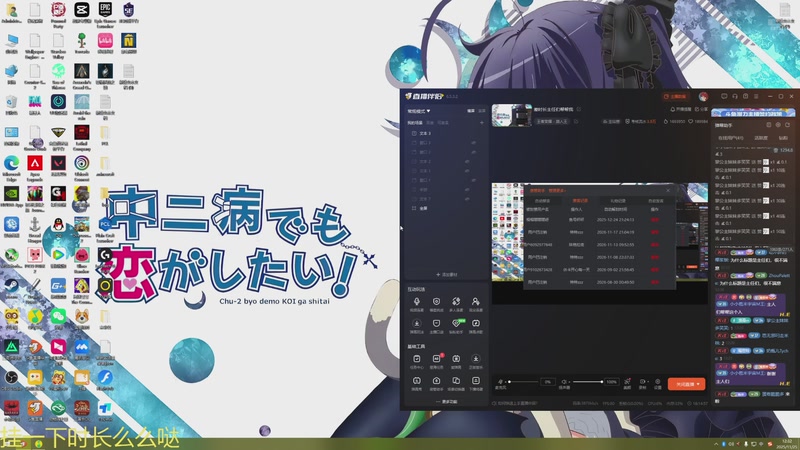Click the co-stream link icon near volume bar
Viewport: 800px width, 450px height.
[x=628, y=382]
